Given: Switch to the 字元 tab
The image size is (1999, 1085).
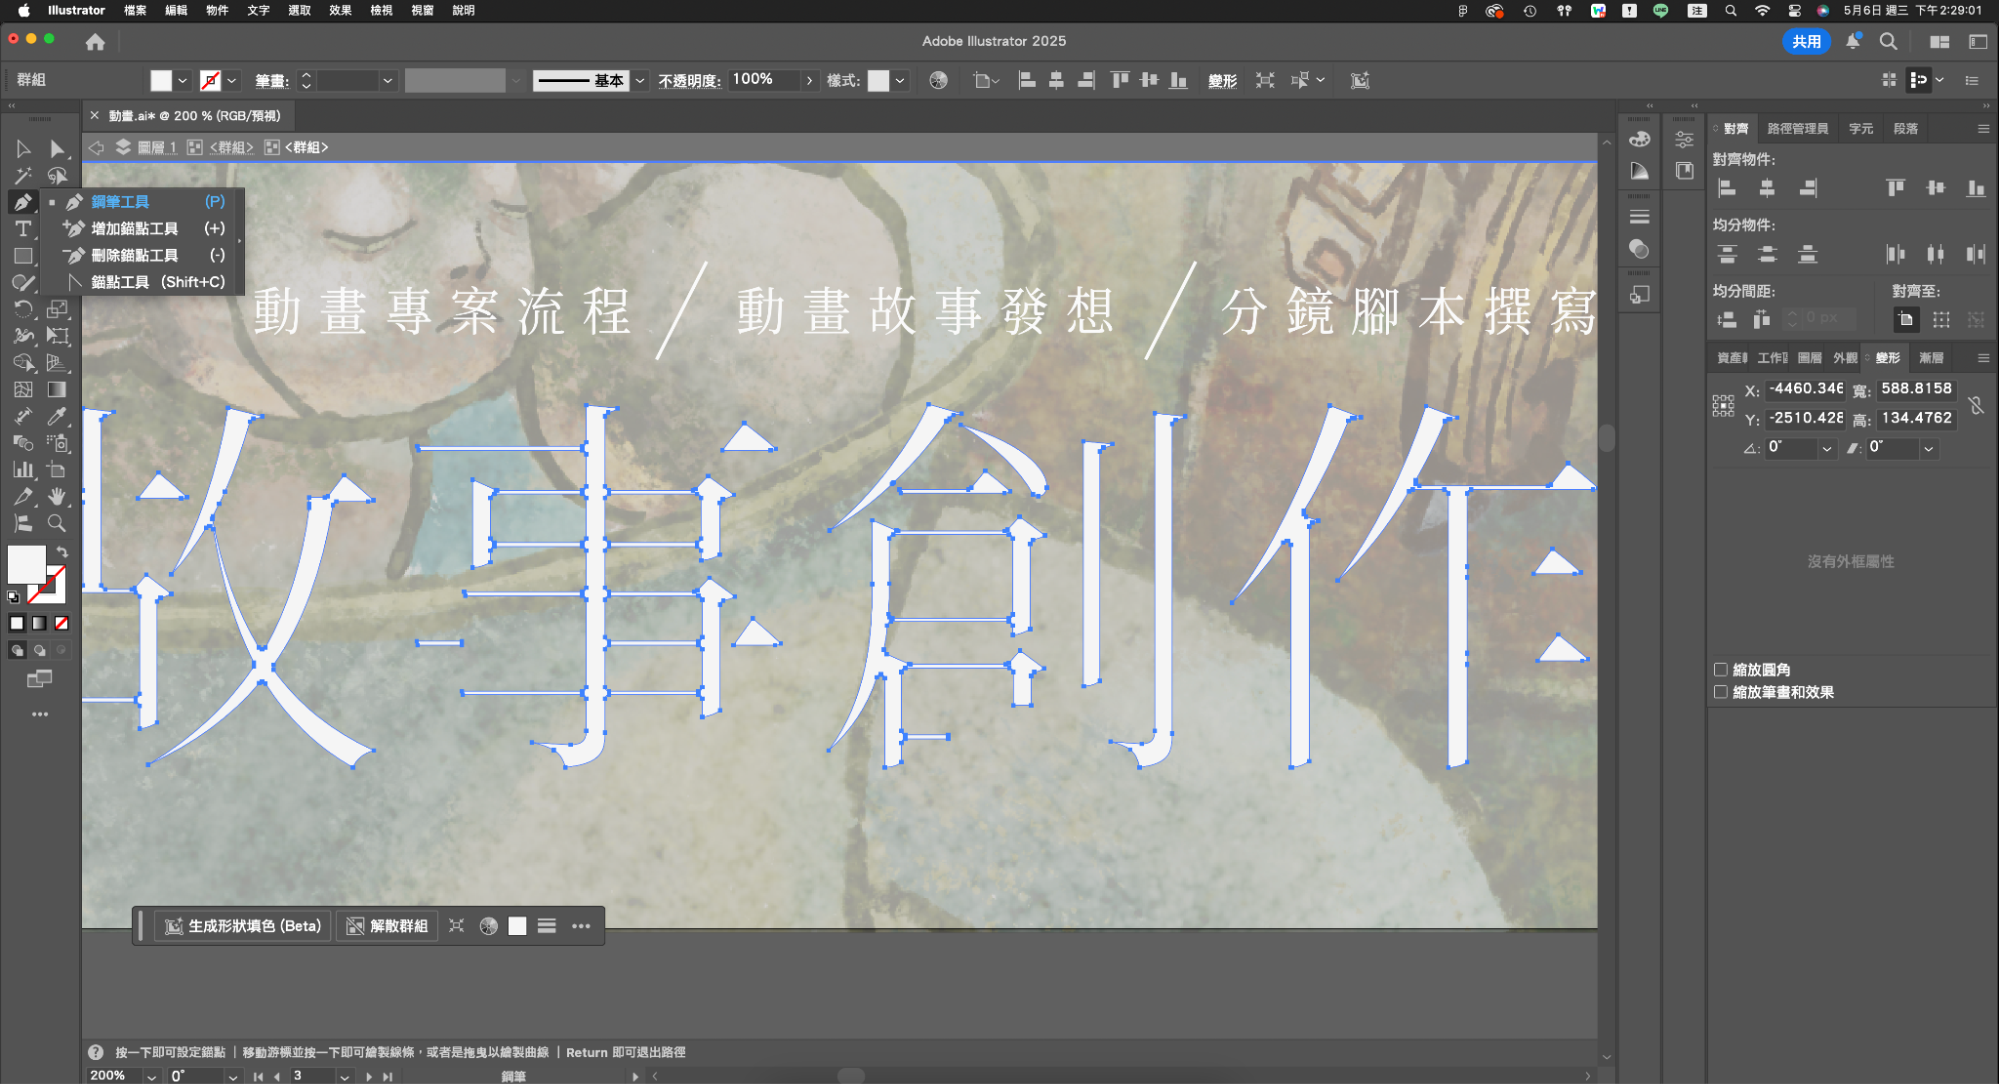Looking at the screenshot, I should 1861,129.
